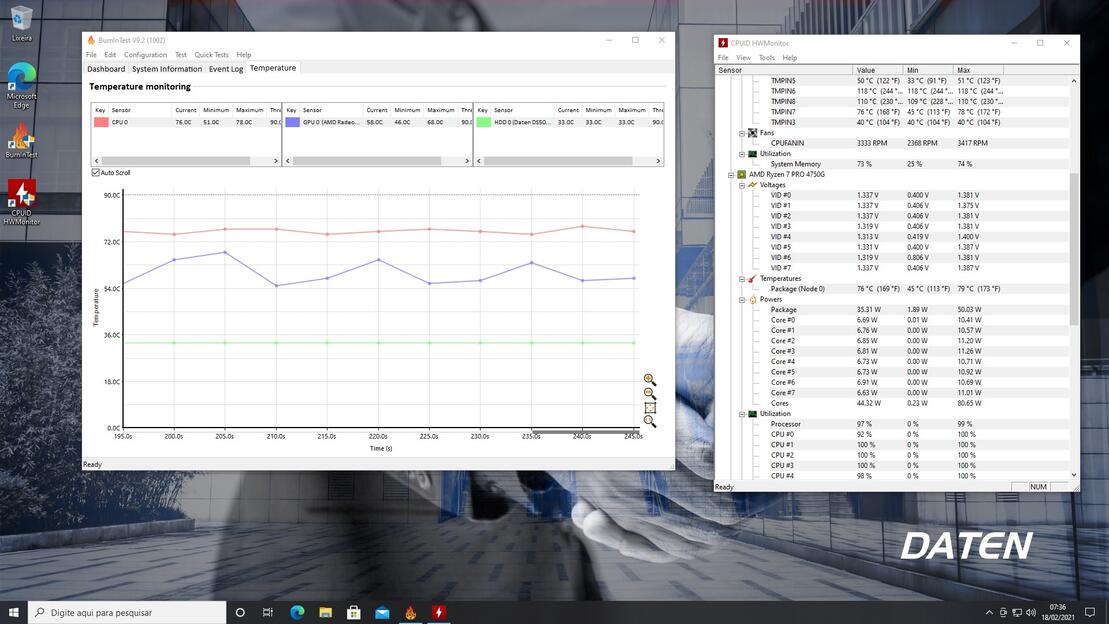Select the Microsoft Edge desktop shortcut
The image size is (1109, 624).
pyautogui.click(x=21, y=86)
